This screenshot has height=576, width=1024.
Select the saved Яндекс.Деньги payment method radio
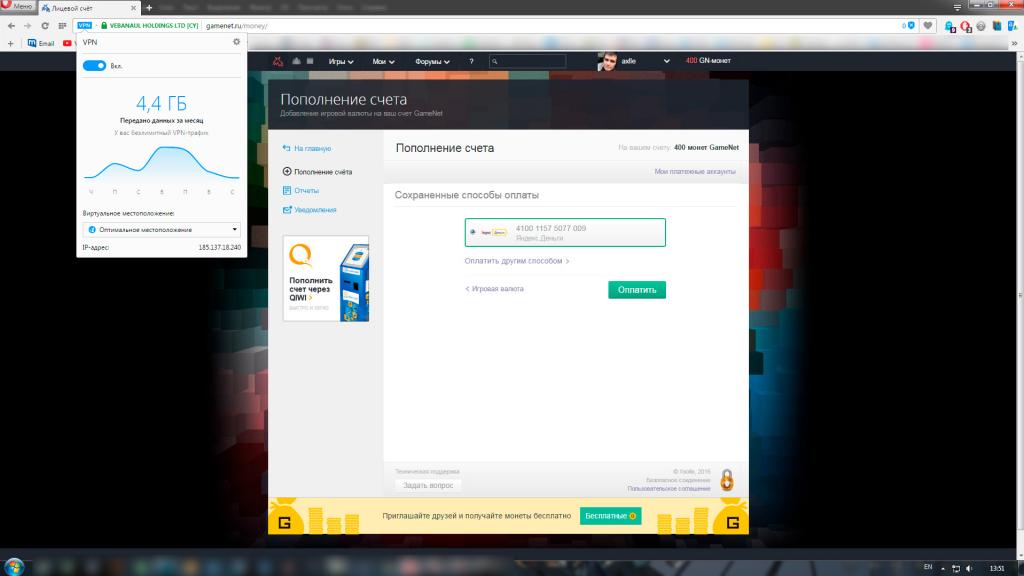473,232
